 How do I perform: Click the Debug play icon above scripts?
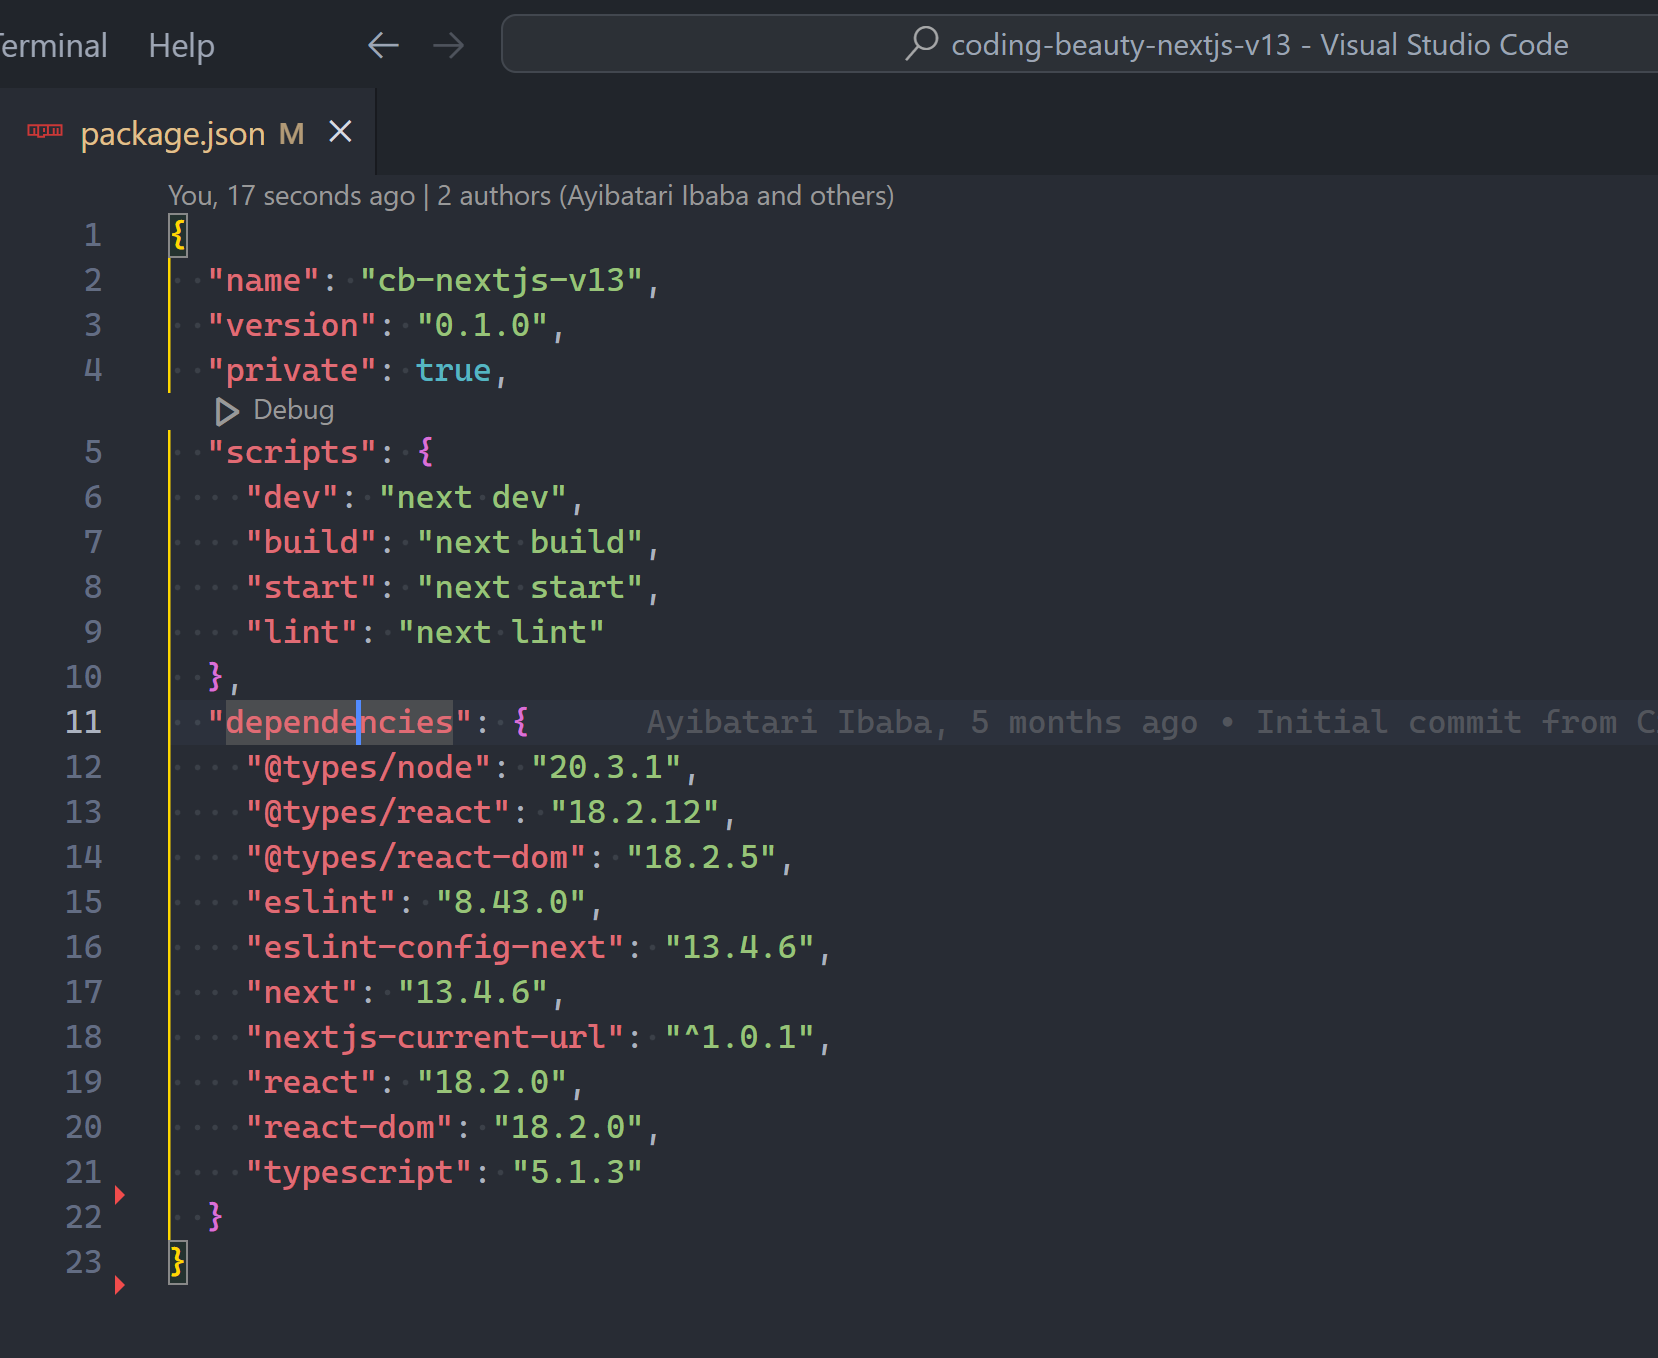point(225,411)
